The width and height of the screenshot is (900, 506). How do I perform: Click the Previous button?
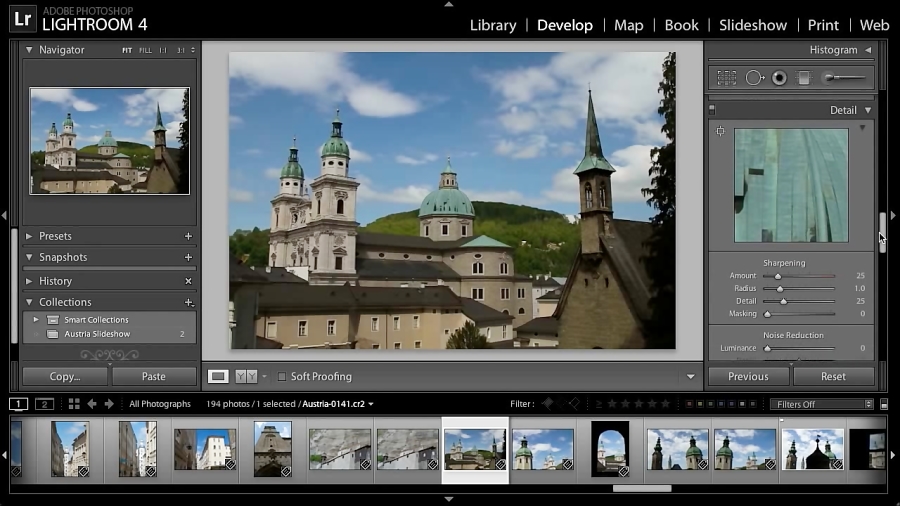(748, 376)
